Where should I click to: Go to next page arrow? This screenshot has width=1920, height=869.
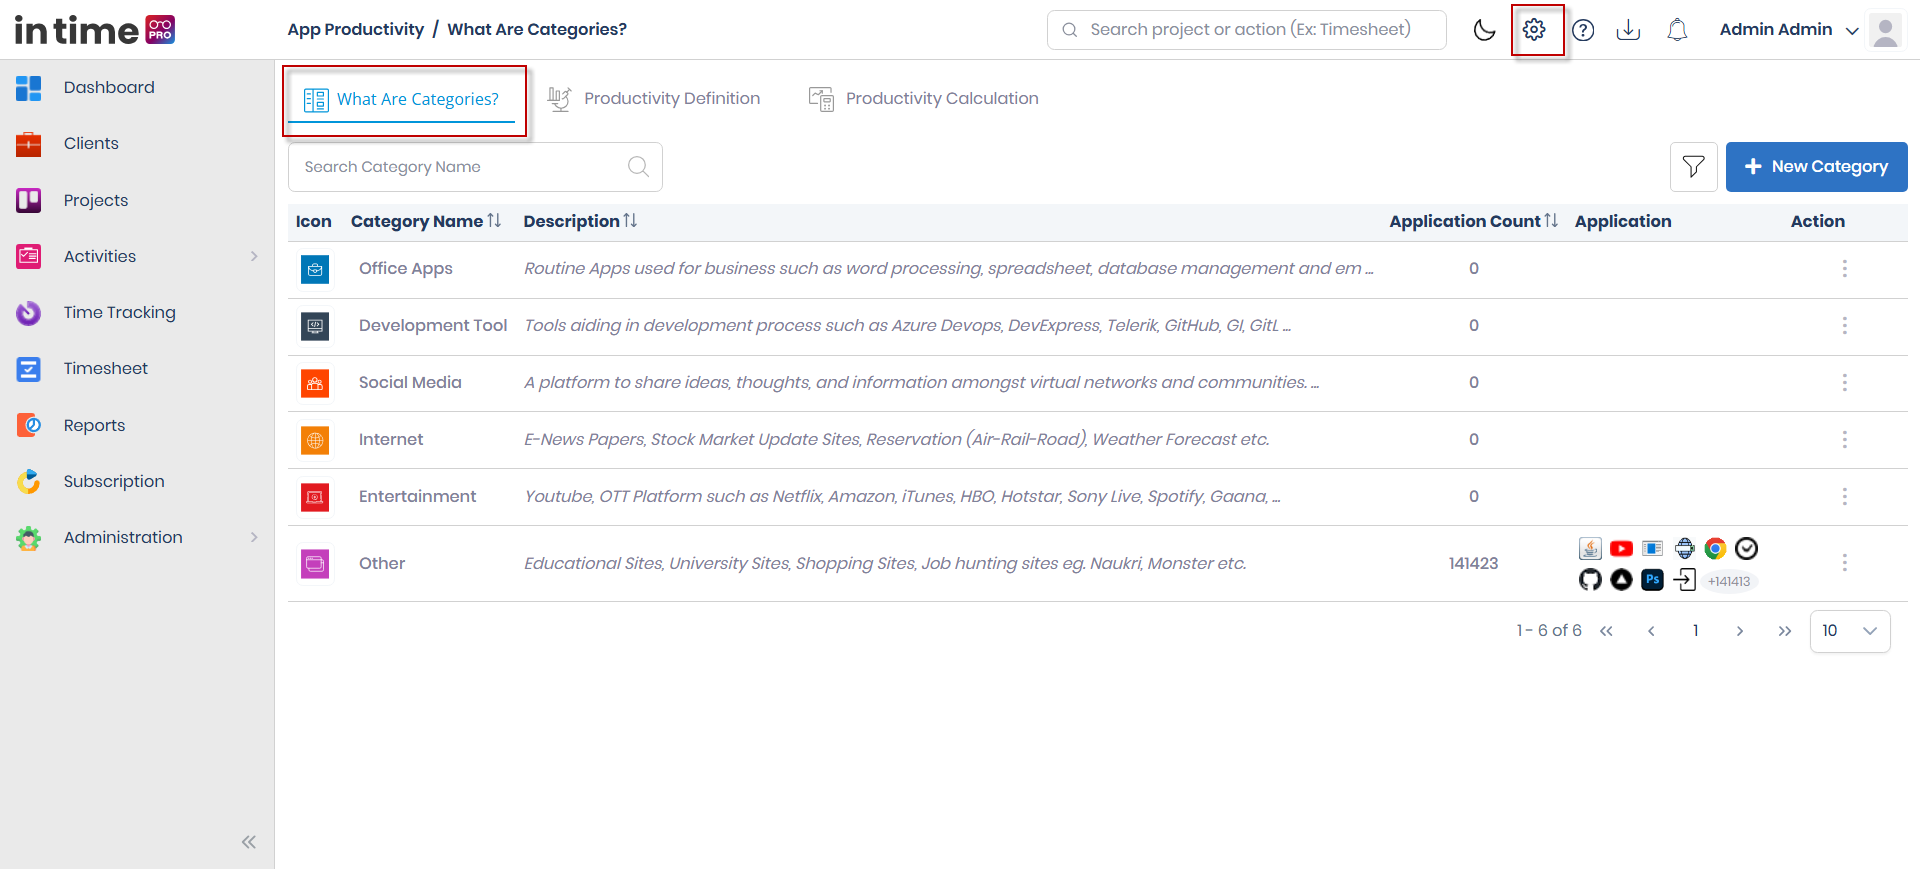tap(1740, 631)
